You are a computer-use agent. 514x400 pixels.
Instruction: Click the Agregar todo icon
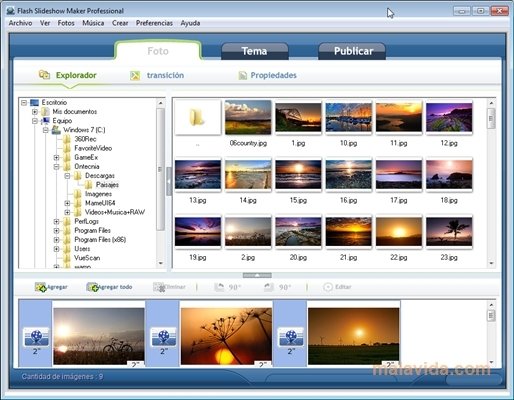(x=92, y=287)
